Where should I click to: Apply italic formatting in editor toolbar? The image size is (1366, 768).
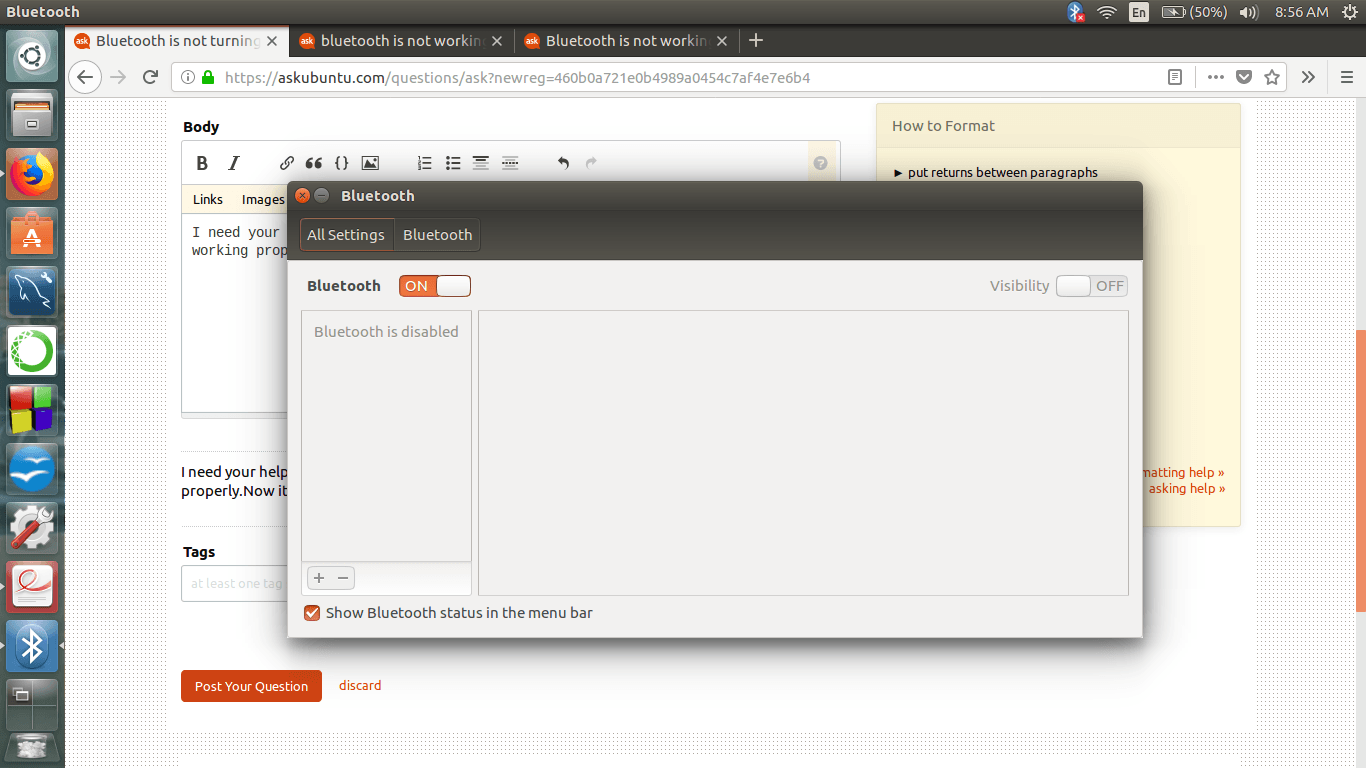tap(234, 163)
